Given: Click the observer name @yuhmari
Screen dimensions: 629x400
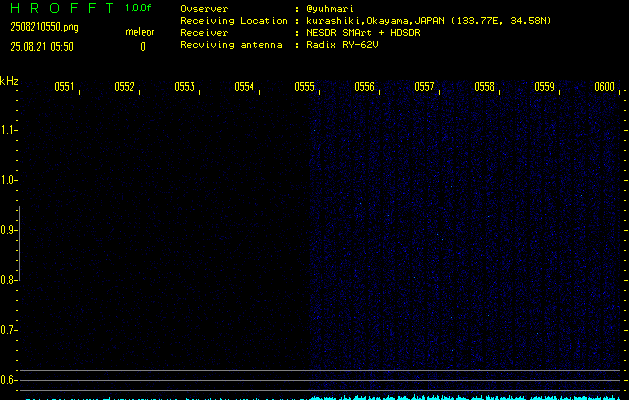Looking at the screenshot, I should (x=330, y=9).
